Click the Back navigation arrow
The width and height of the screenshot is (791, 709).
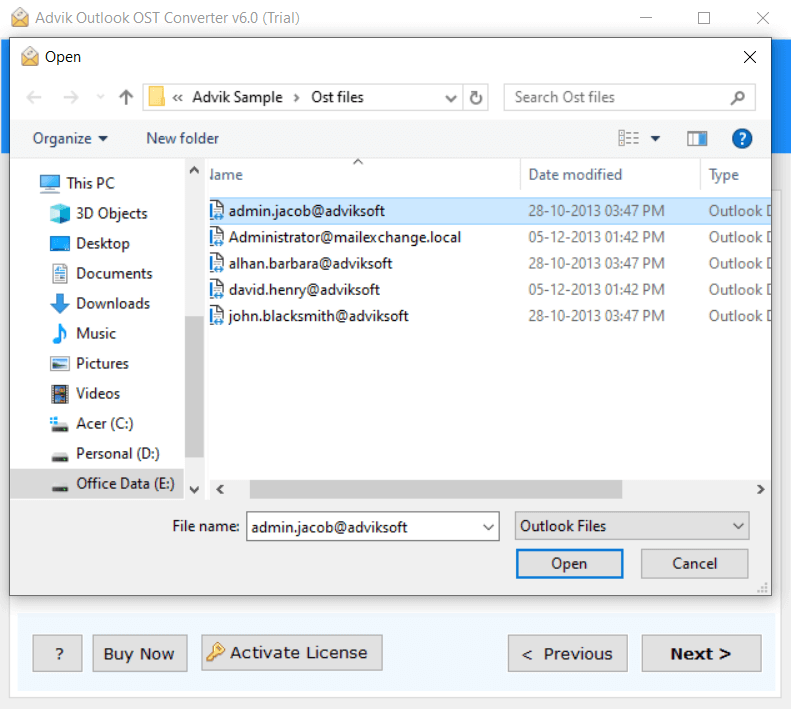pos(34,97)
